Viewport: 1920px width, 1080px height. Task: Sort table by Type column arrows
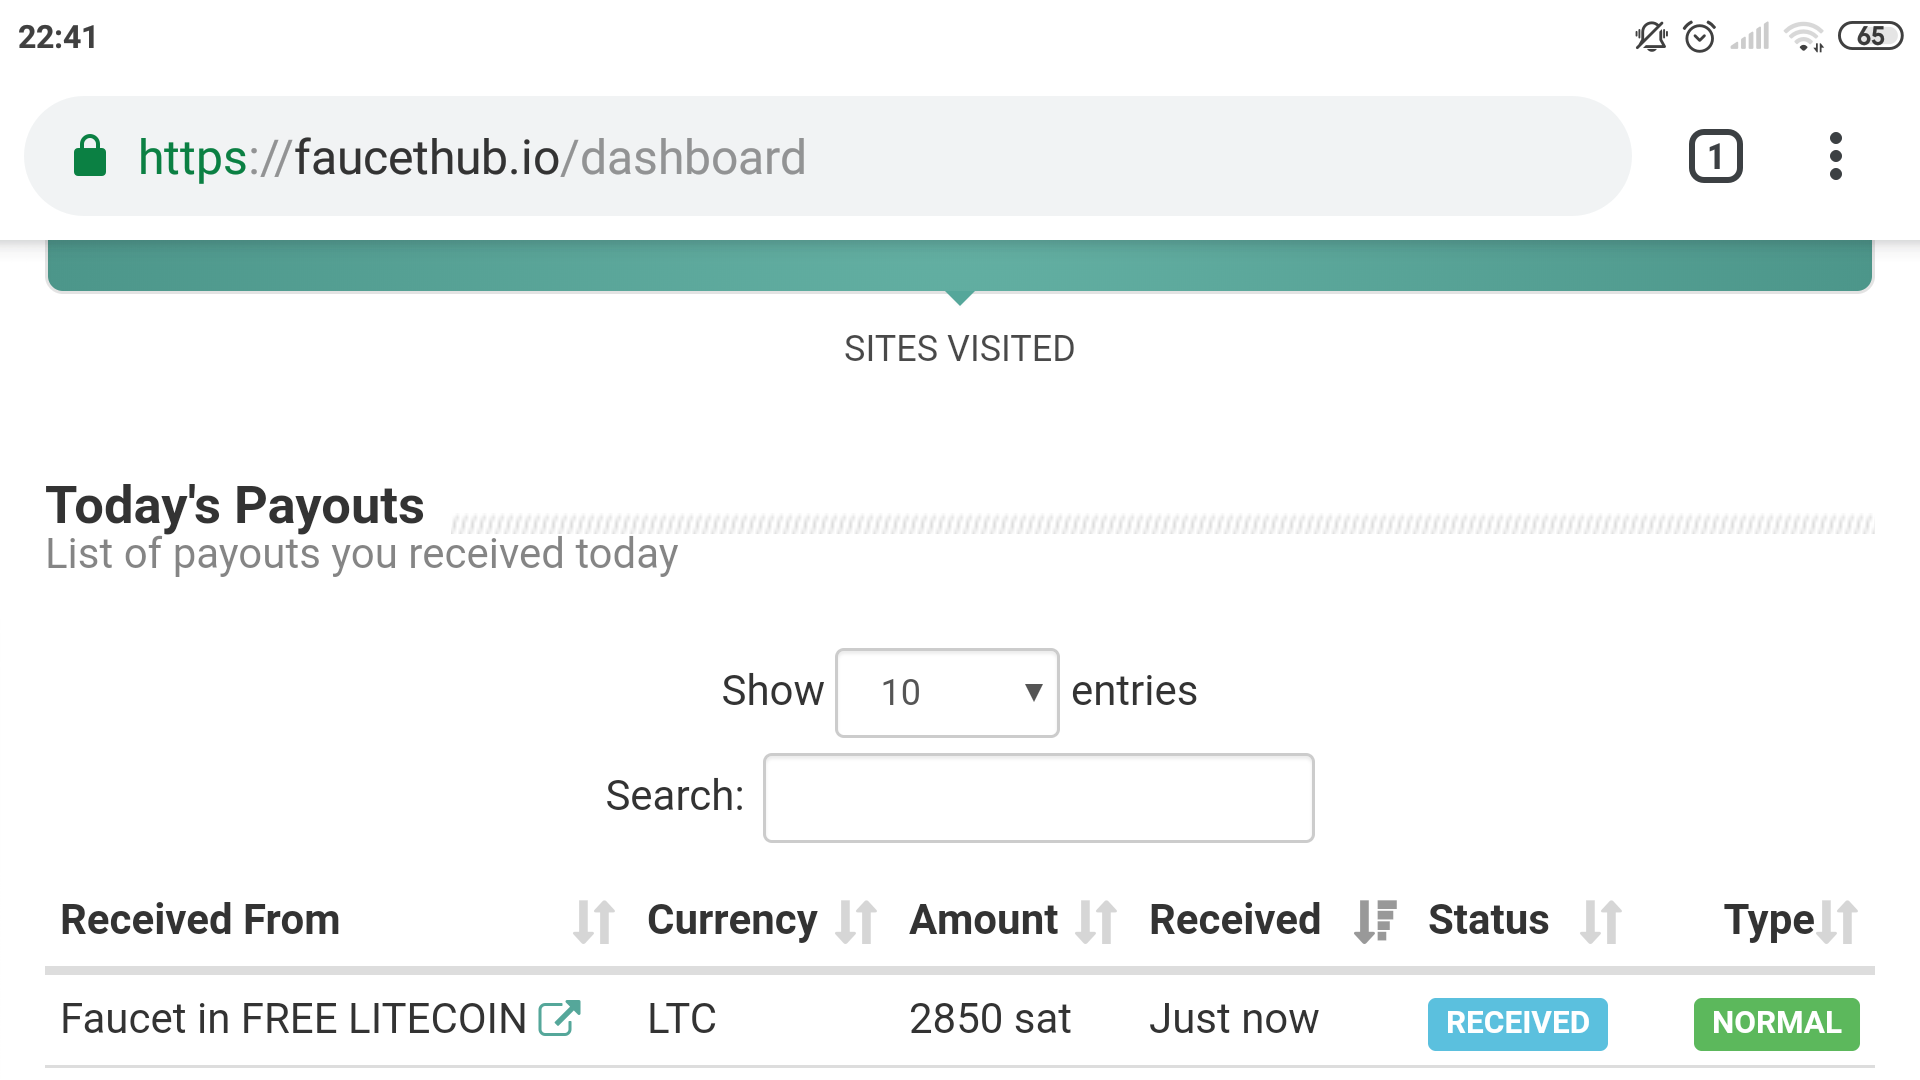click(x=1837, y=921)
